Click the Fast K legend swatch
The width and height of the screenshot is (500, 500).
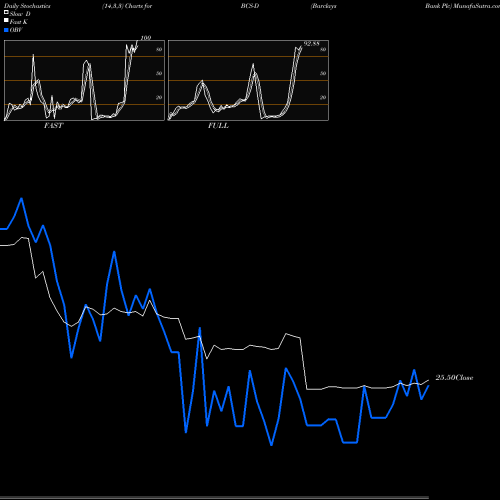(x=6, y=20)
